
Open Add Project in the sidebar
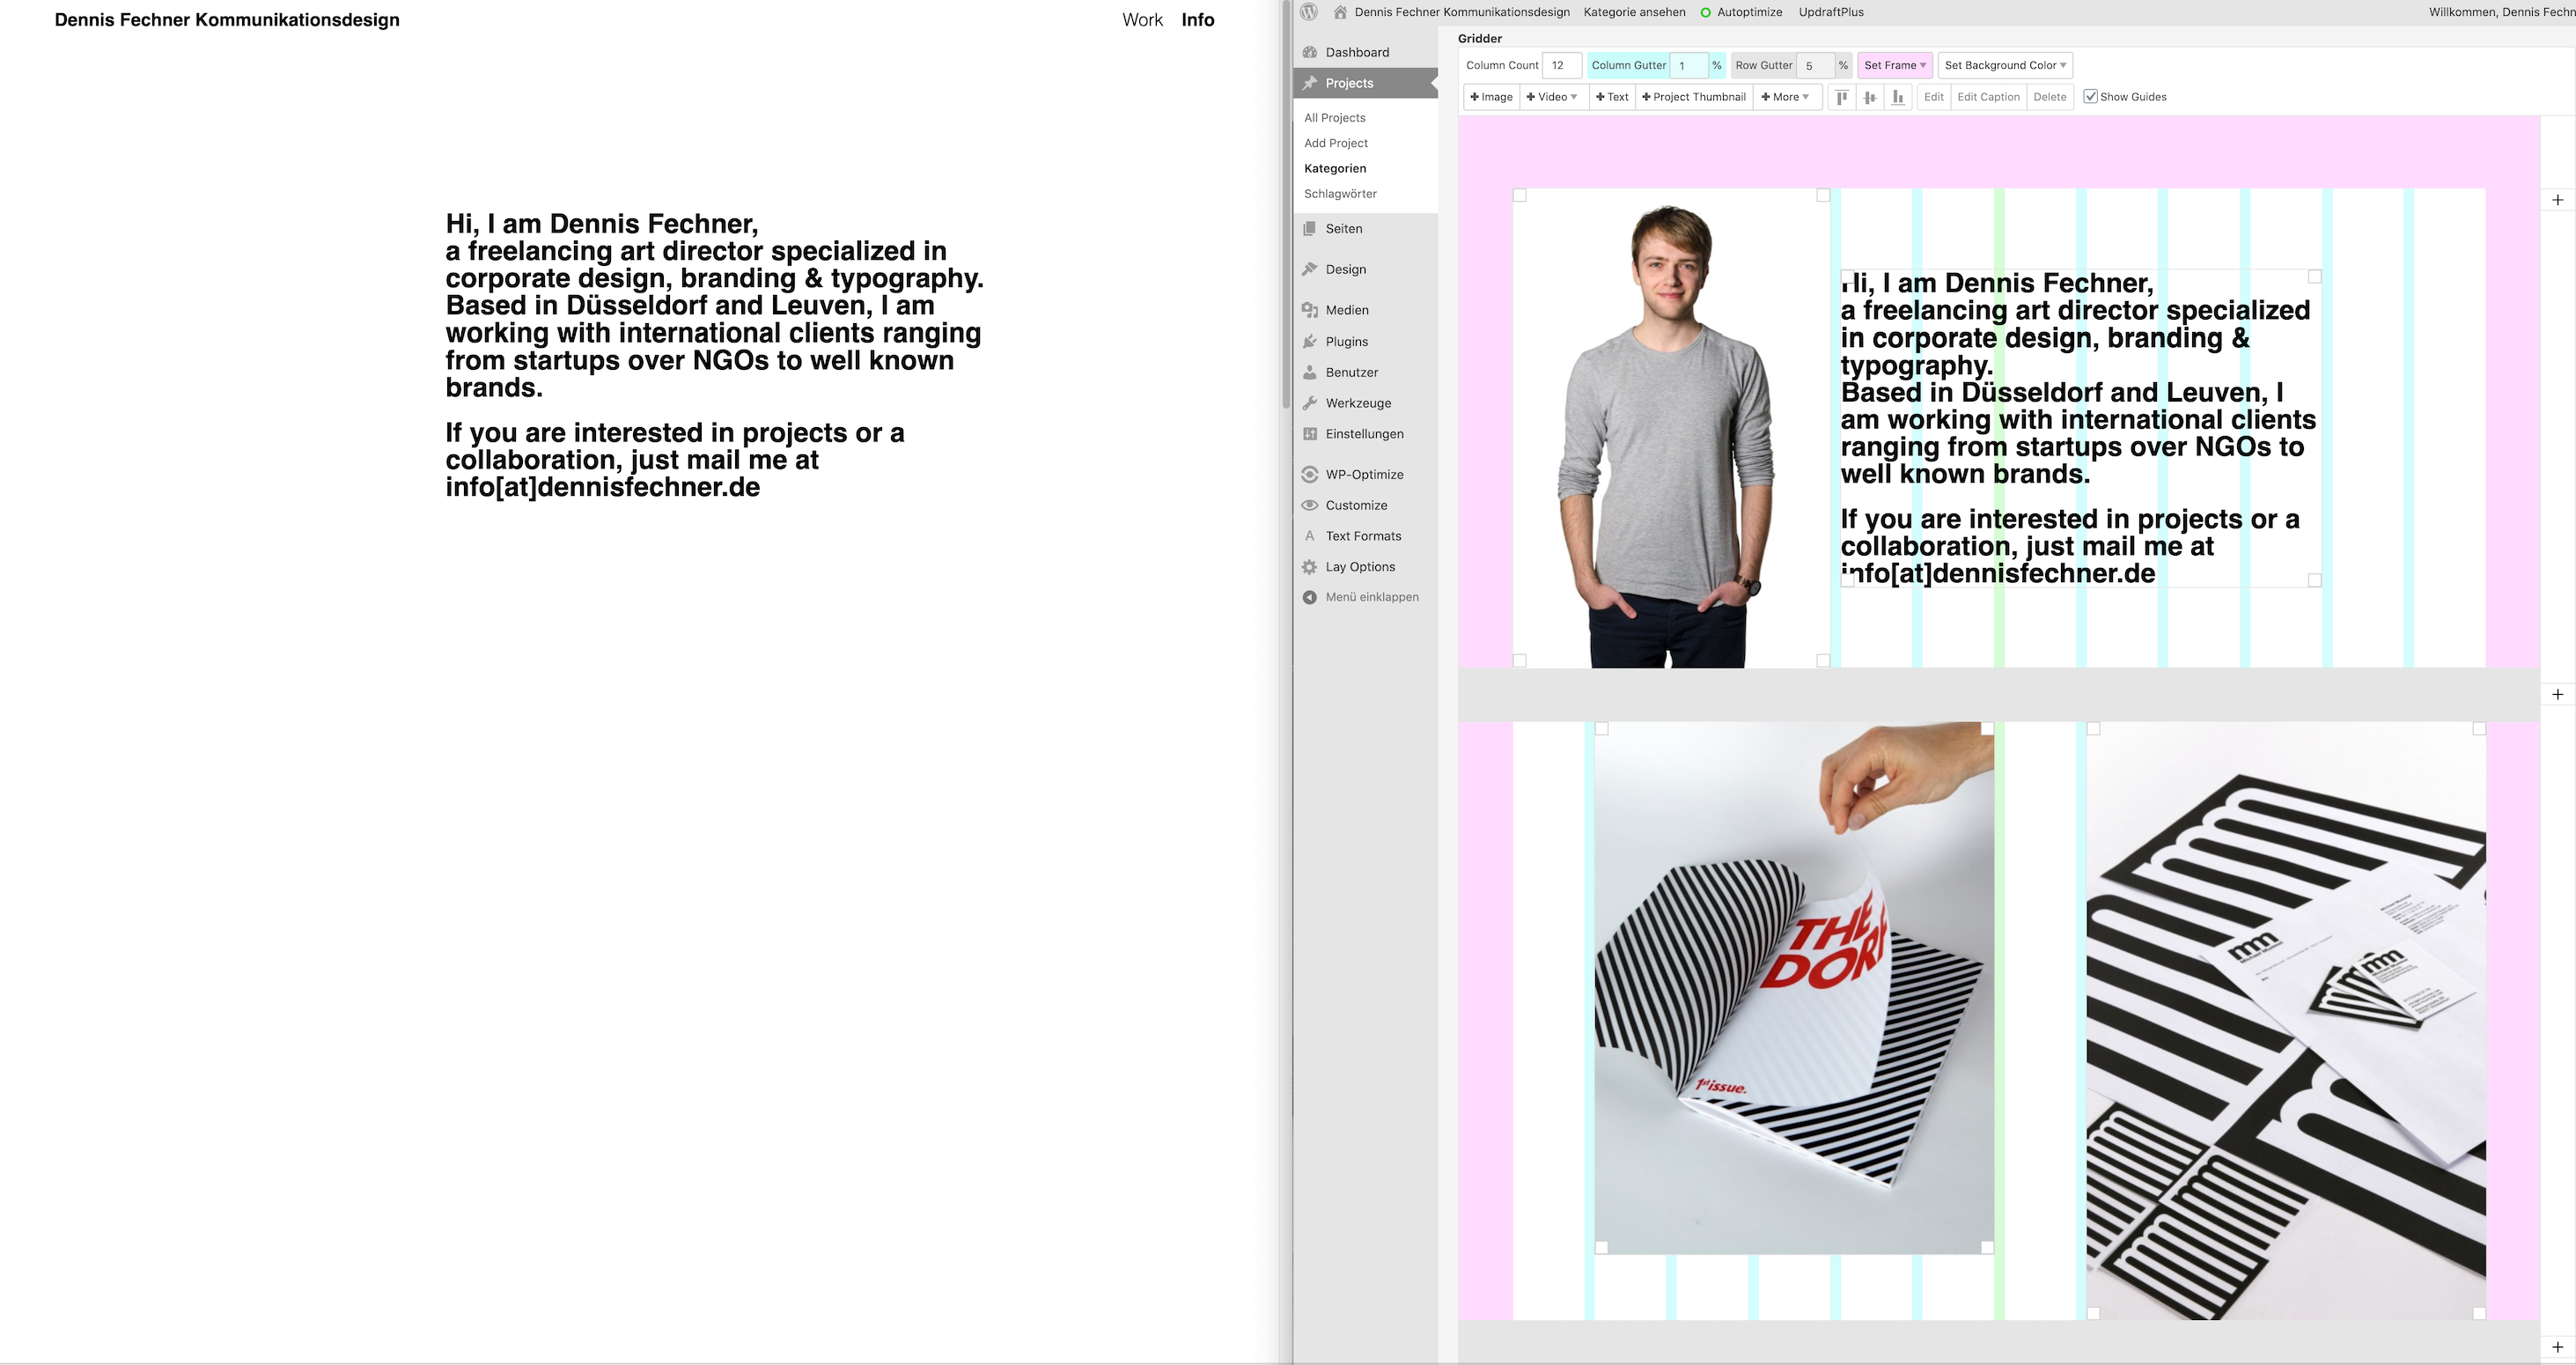click(1336, 143)
